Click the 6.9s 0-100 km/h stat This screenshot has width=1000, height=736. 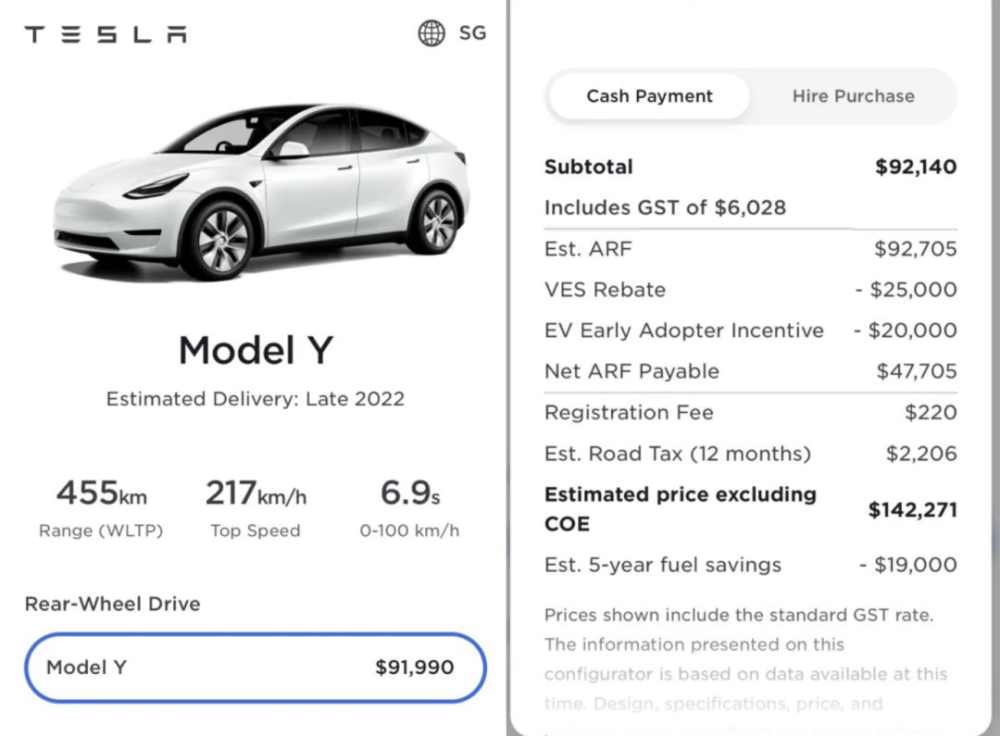coord(410,508)
